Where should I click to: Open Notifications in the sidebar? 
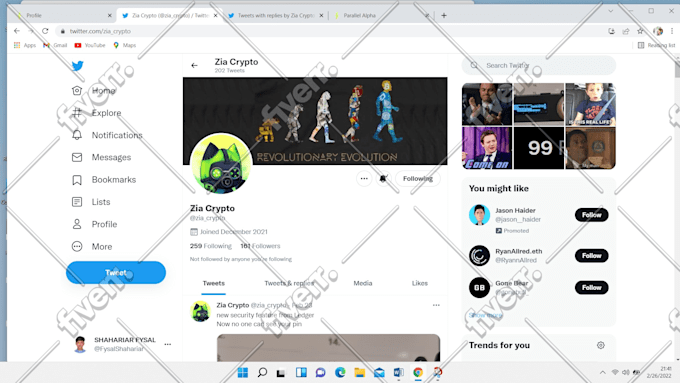click(x=107, y=135)
